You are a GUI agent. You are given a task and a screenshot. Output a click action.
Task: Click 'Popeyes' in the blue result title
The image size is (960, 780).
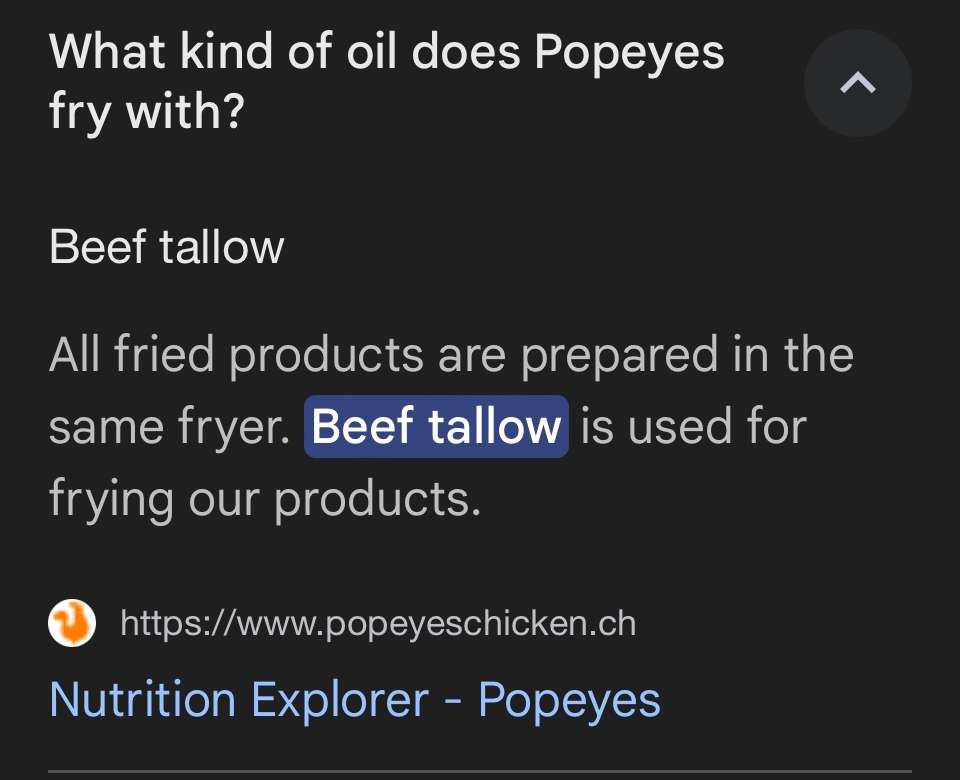tap(570, 699)
